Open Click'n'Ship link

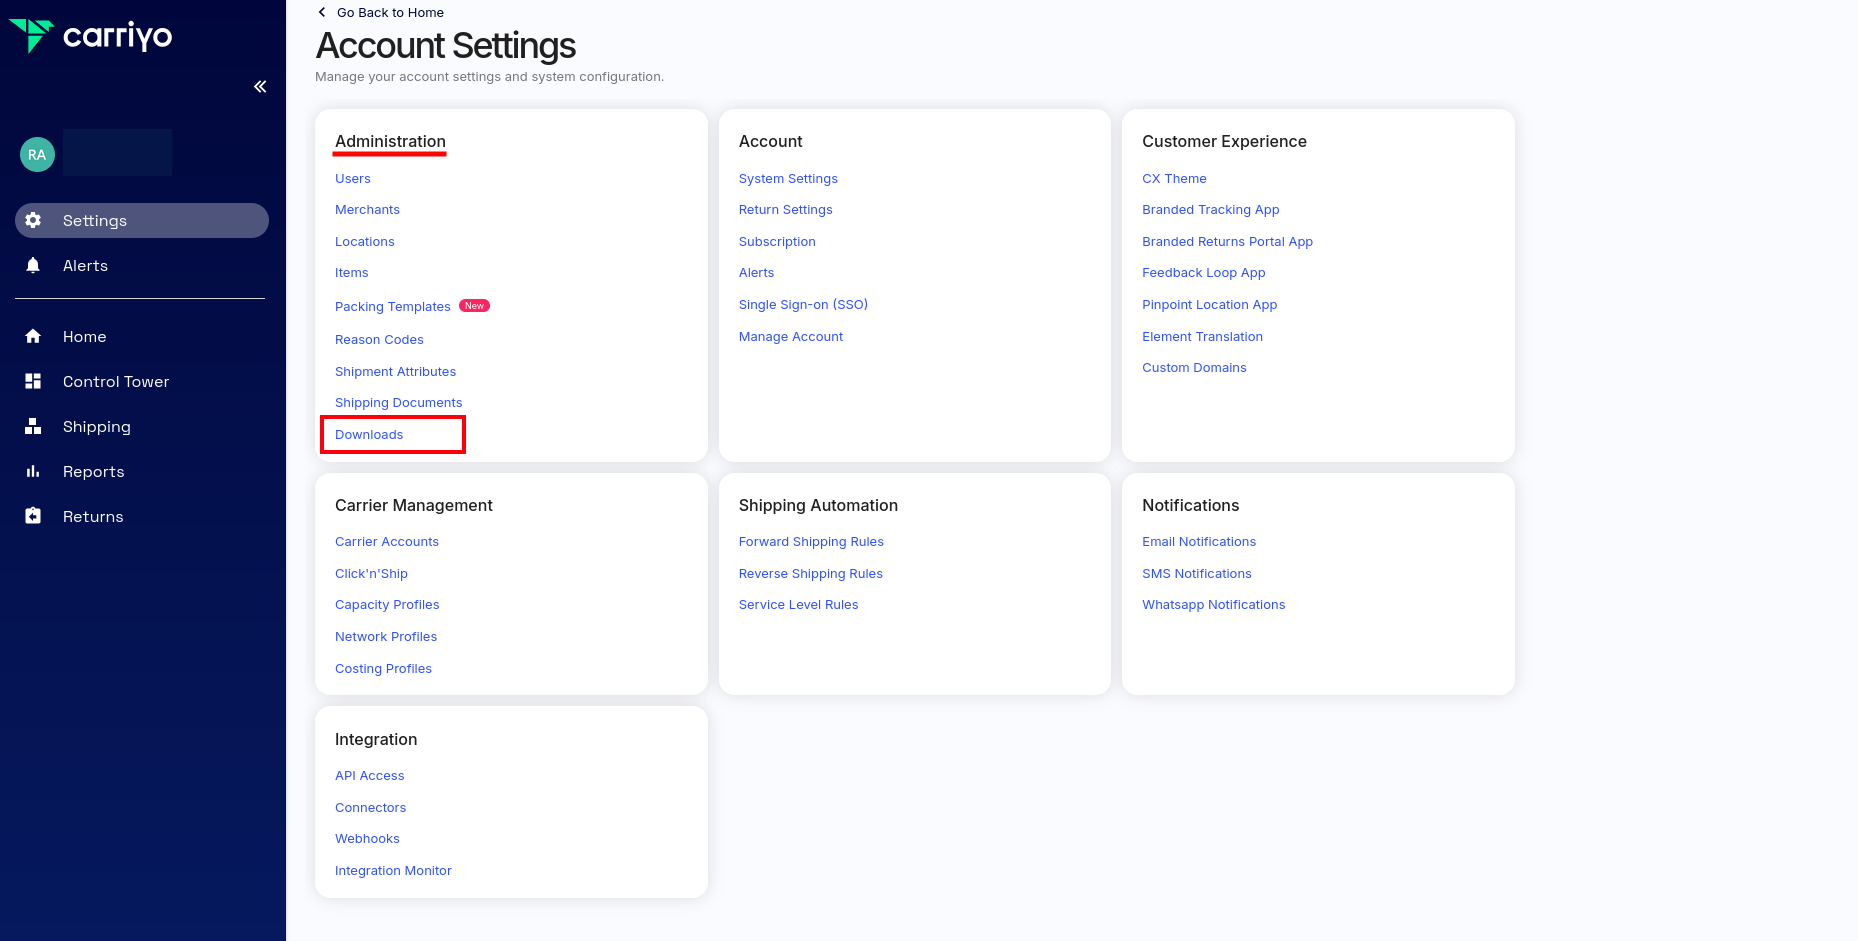click(x=371, y=573)
